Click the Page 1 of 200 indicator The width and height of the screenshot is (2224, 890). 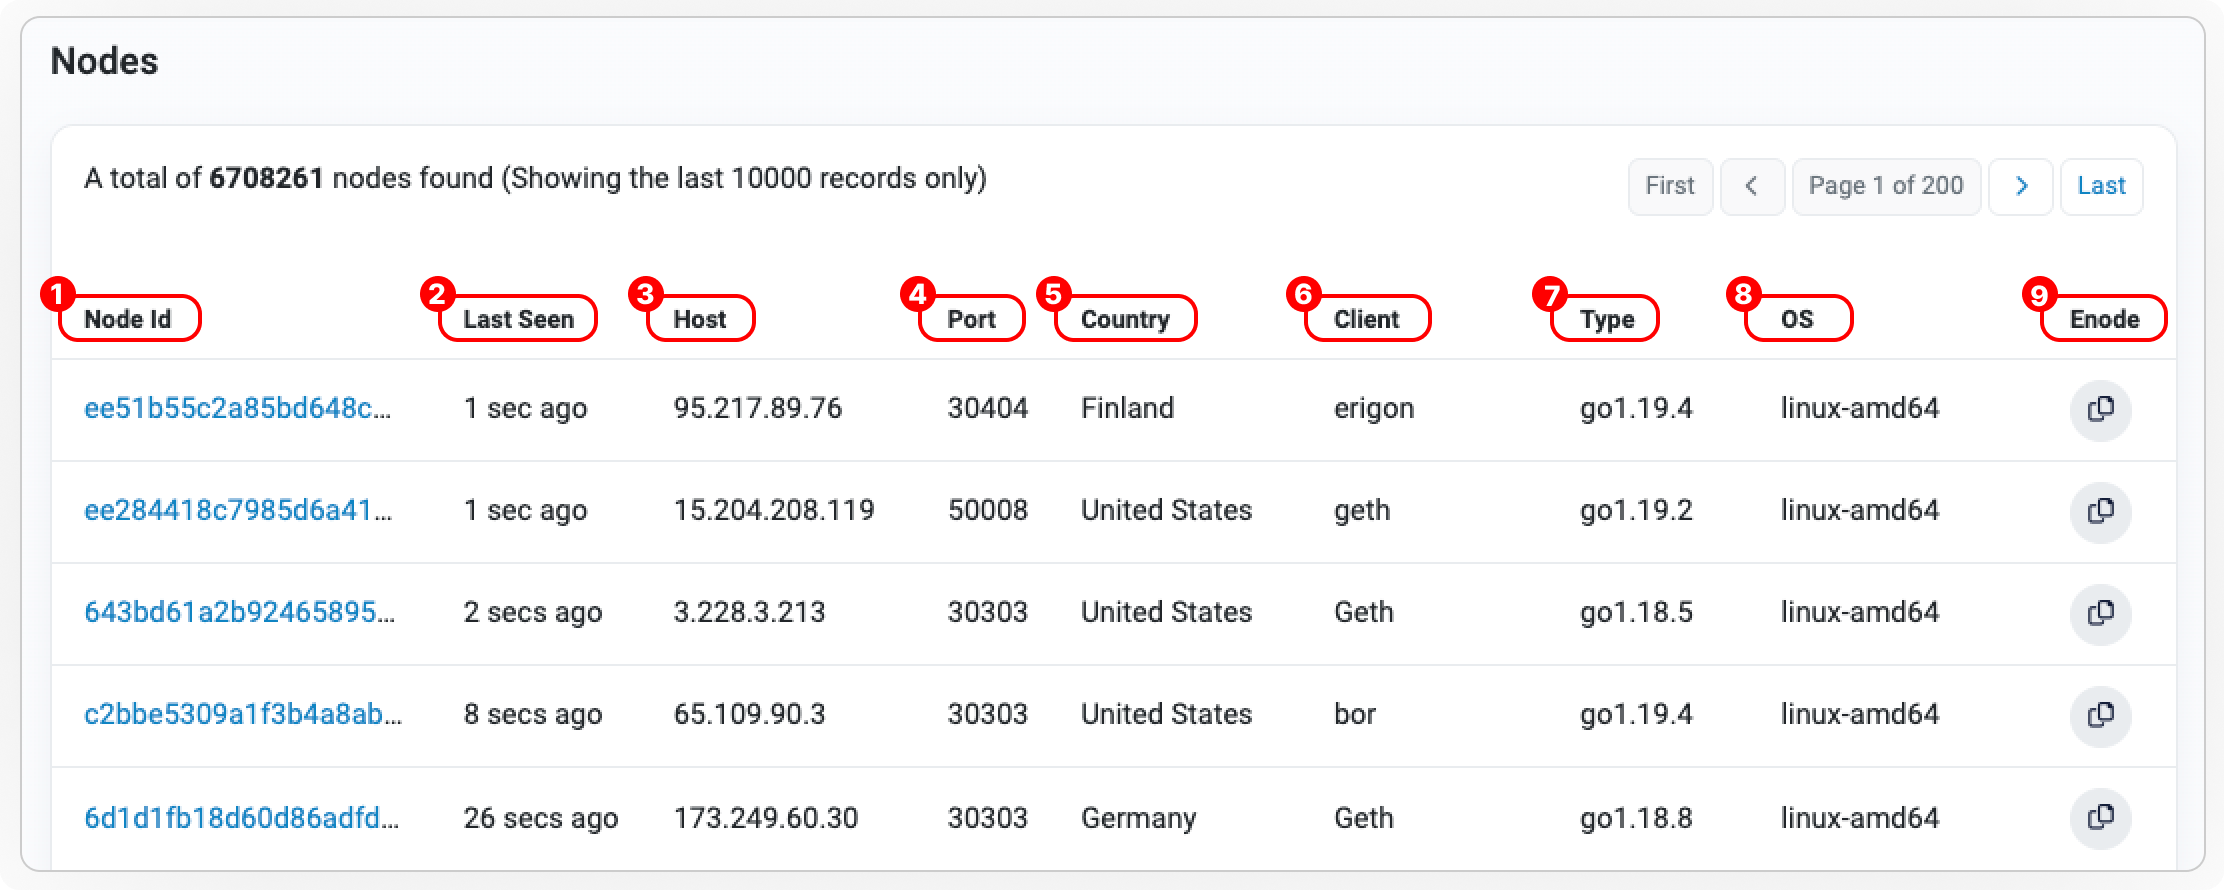[1886, 186]
